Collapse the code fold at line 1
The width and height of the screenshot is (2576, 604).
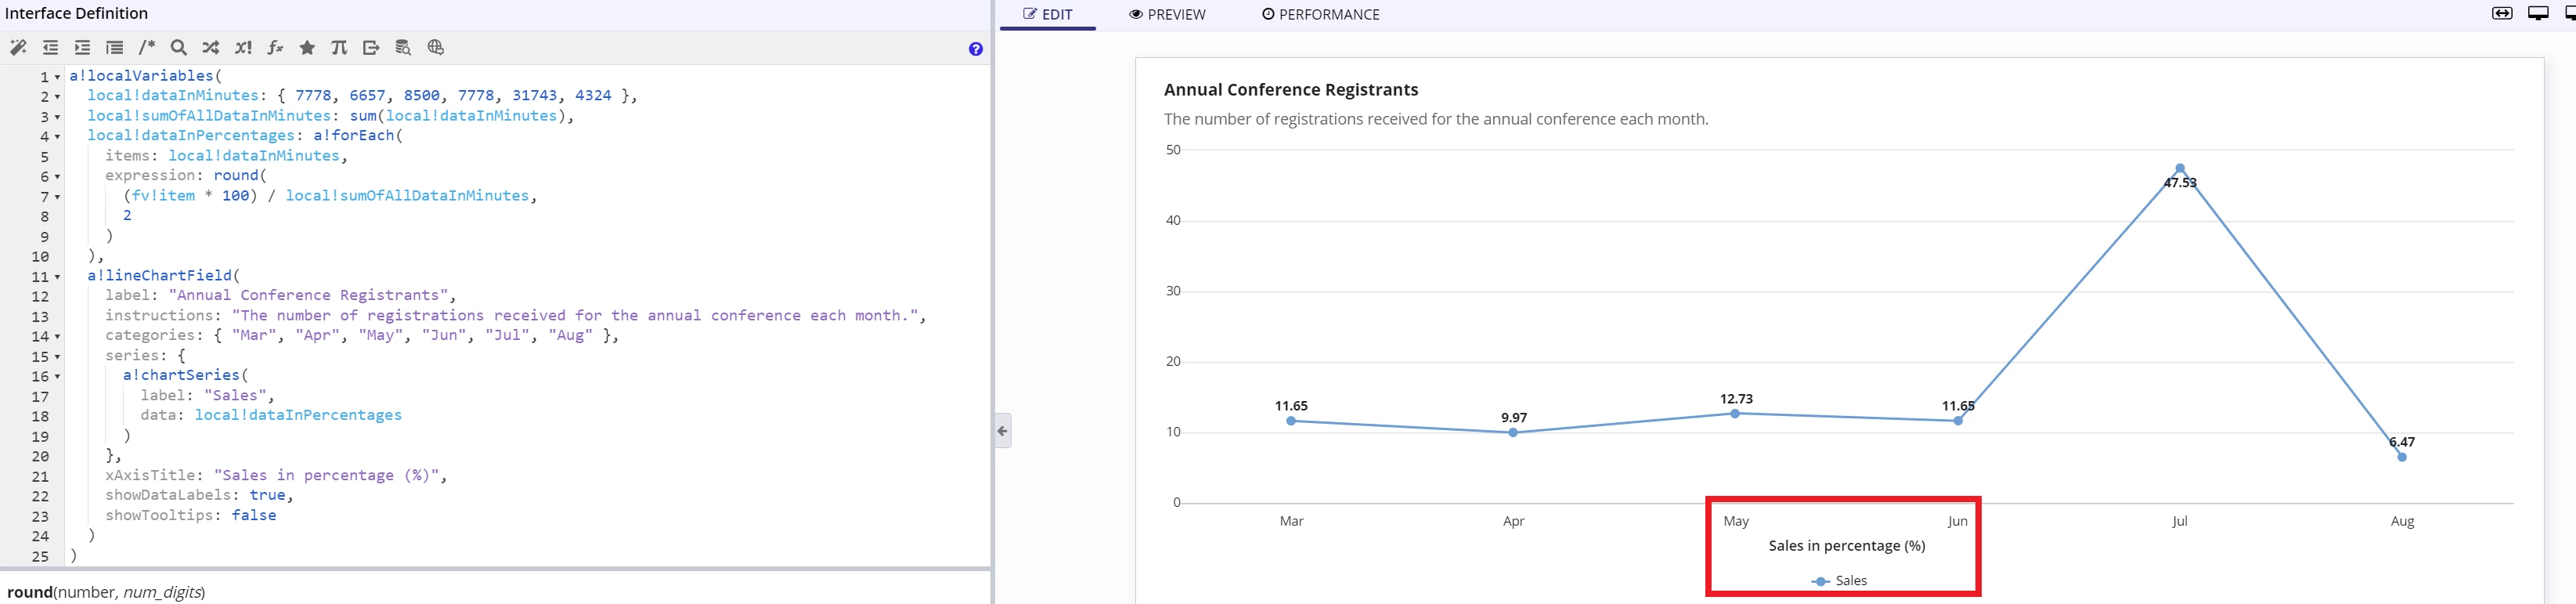[x=57, y=77]
